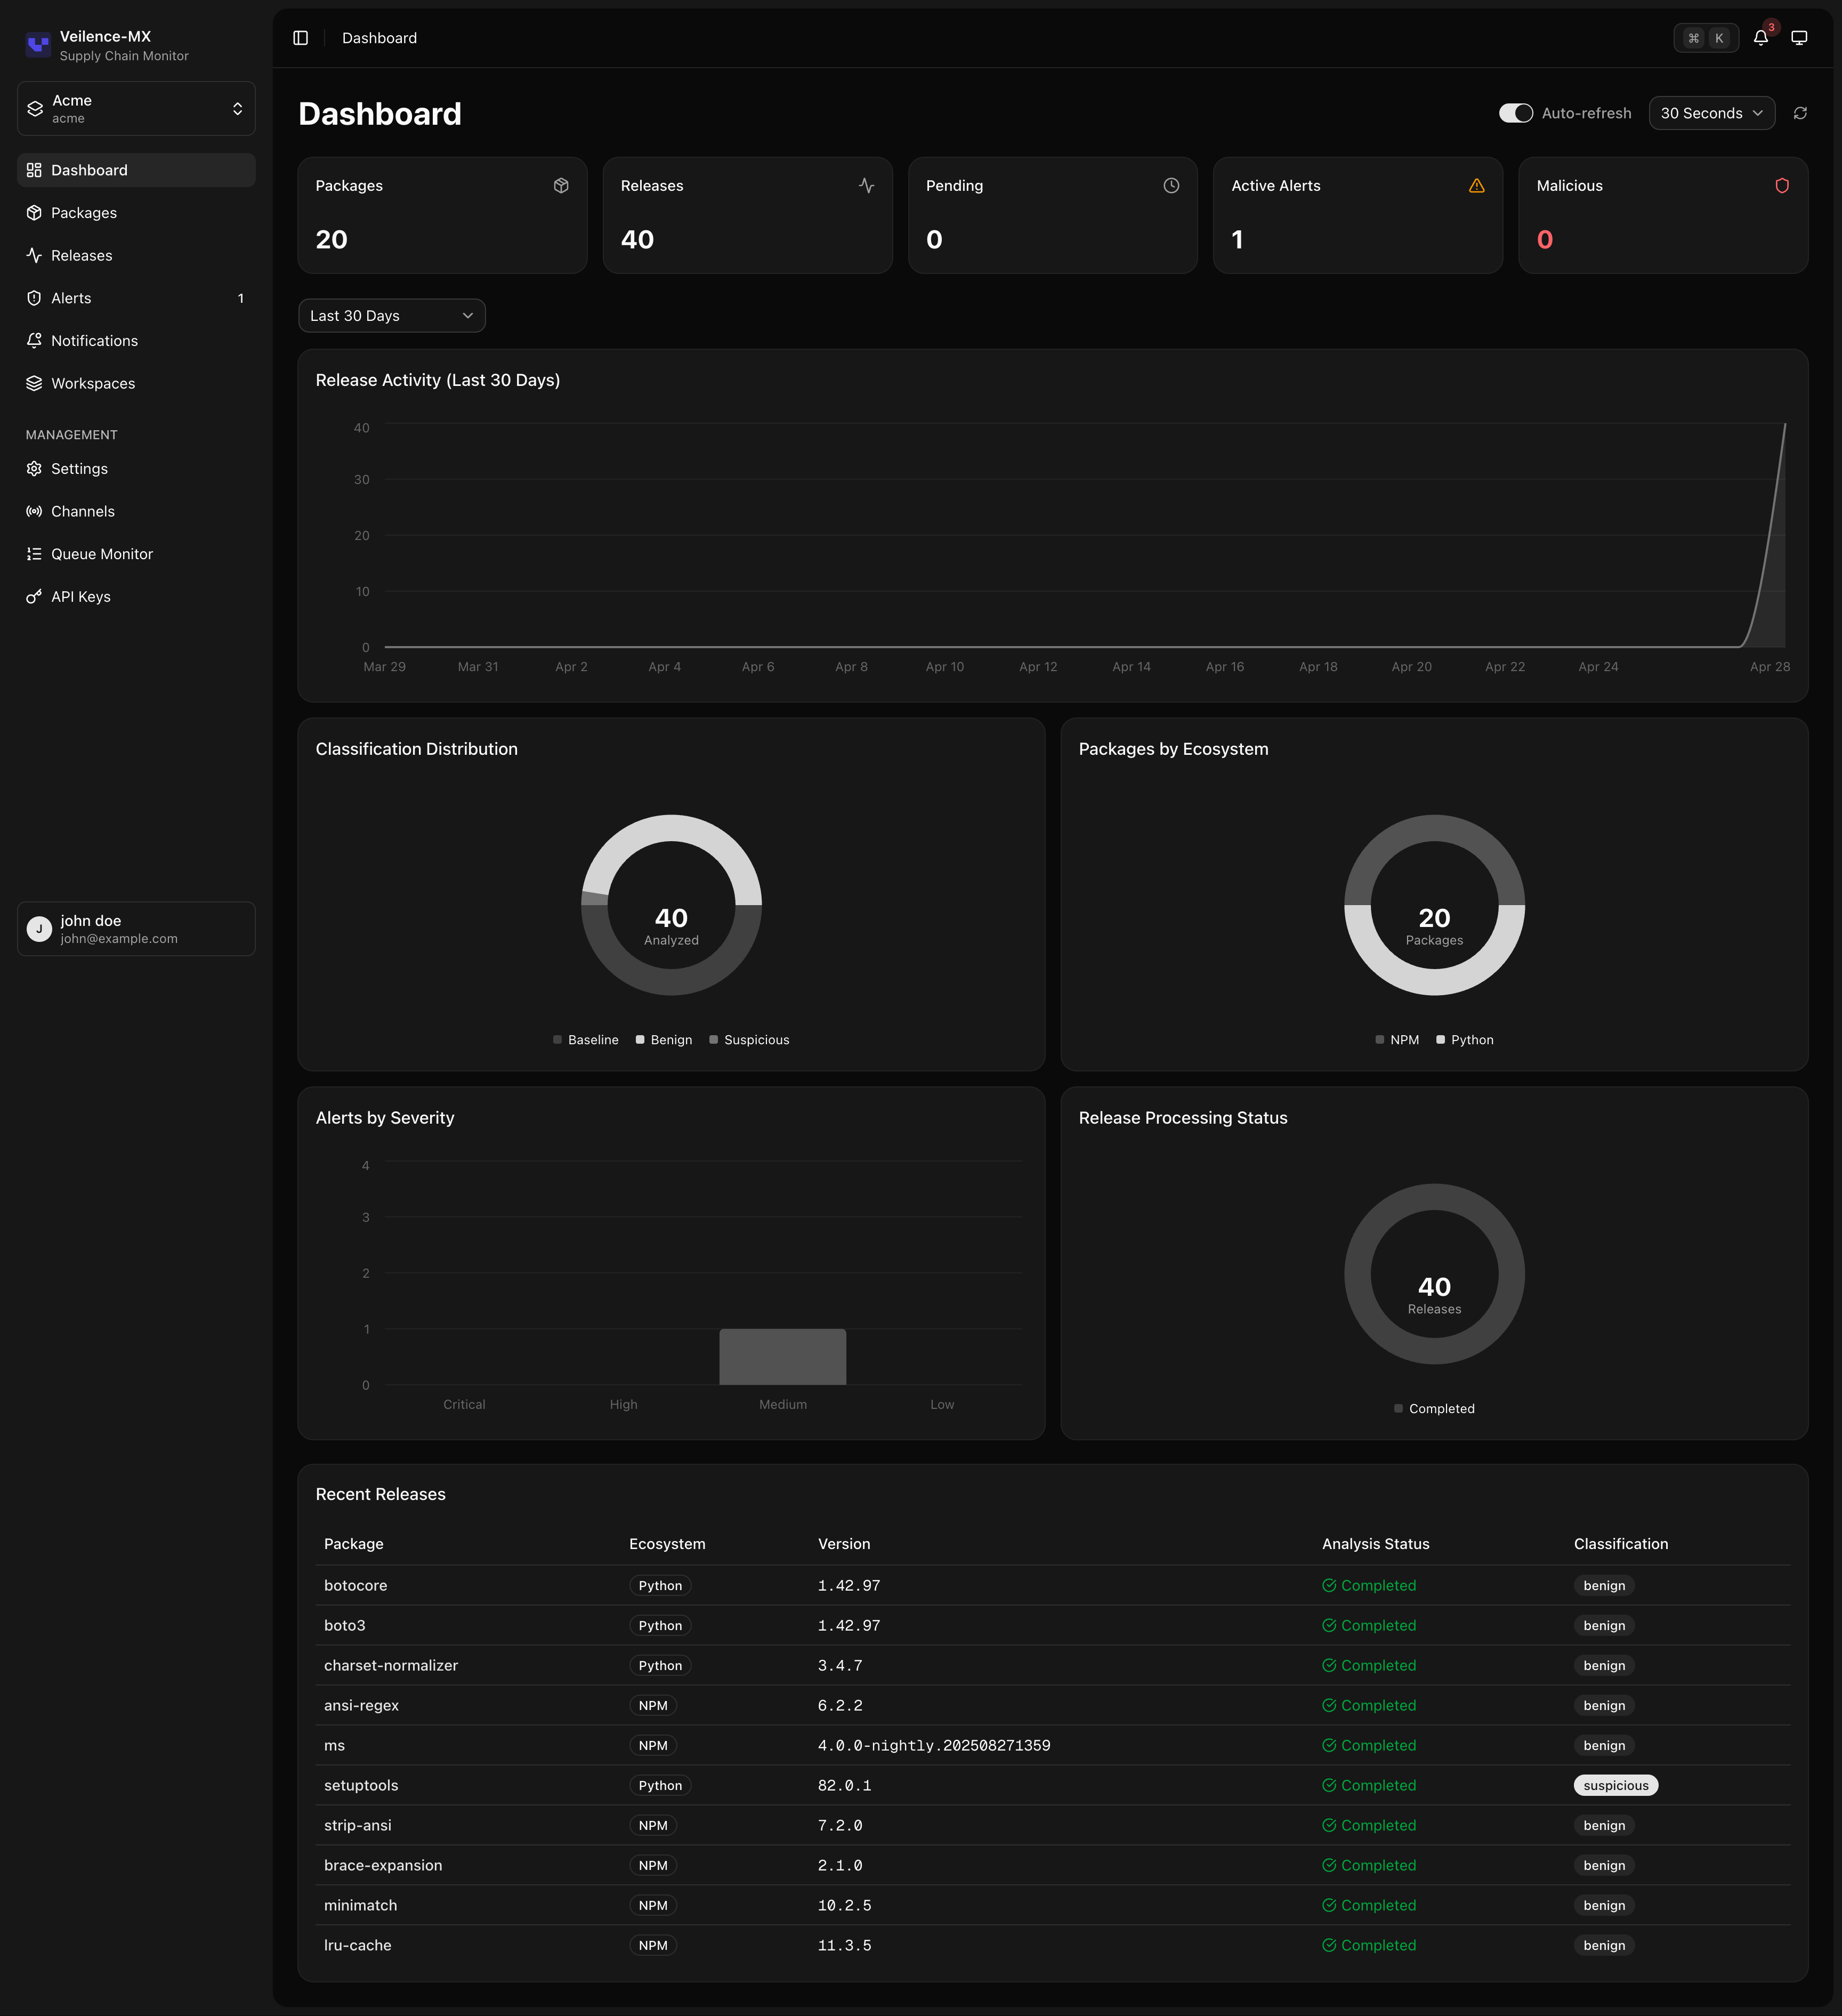1842x2016 pixels.
Task: Open the notifications bell icon
Action: [x=1761, y=38]
